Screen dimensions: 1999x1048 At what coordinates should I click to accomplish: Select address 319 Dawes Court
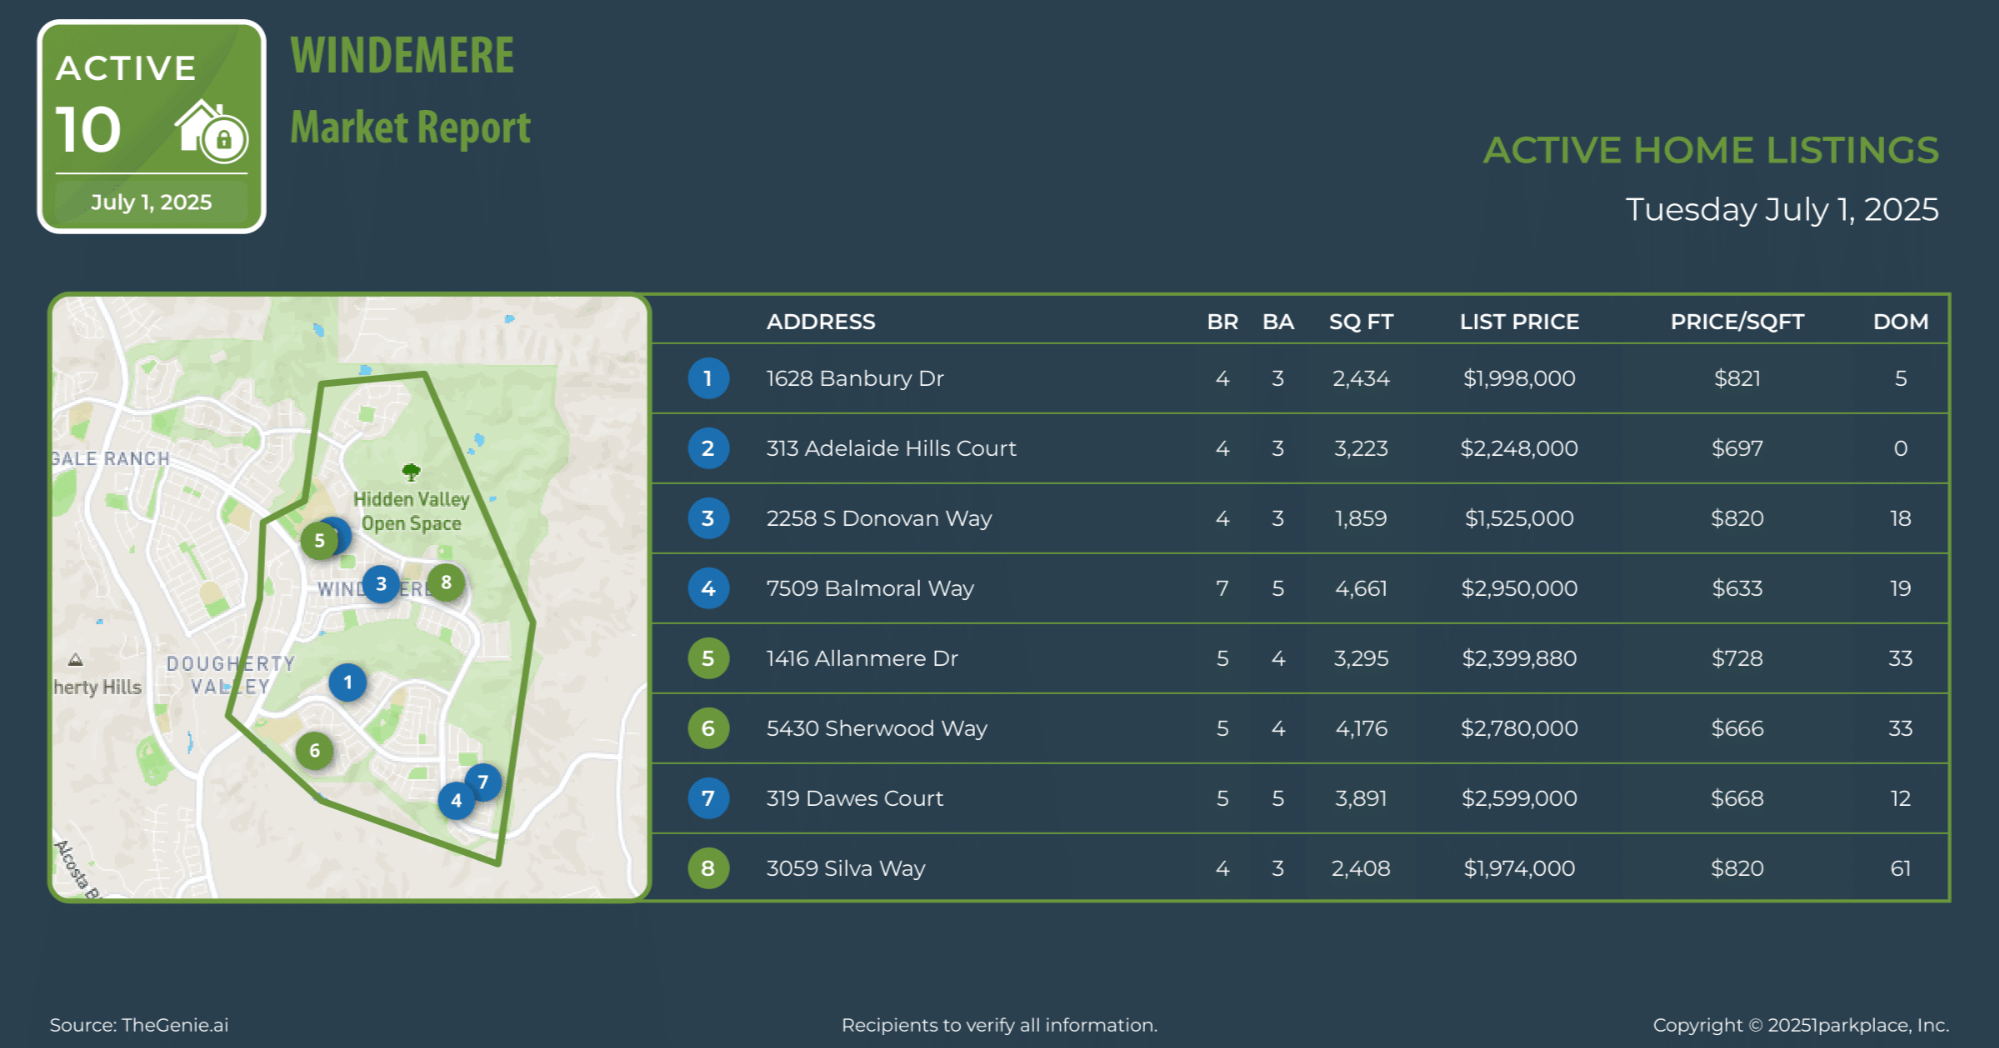click(x=855, y=799)
